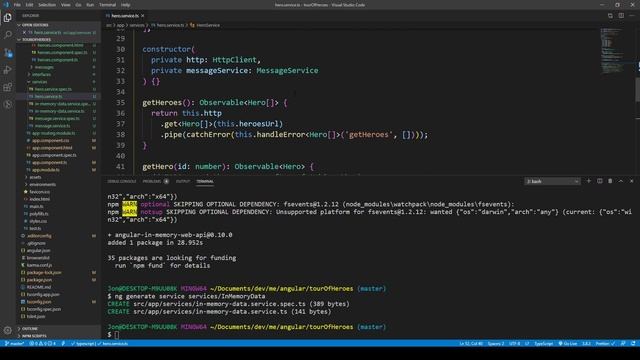Image resolution: width=640 pixels, height=360 pixels.
Task: Click the notifications bell in status bar
Action: 633,344
